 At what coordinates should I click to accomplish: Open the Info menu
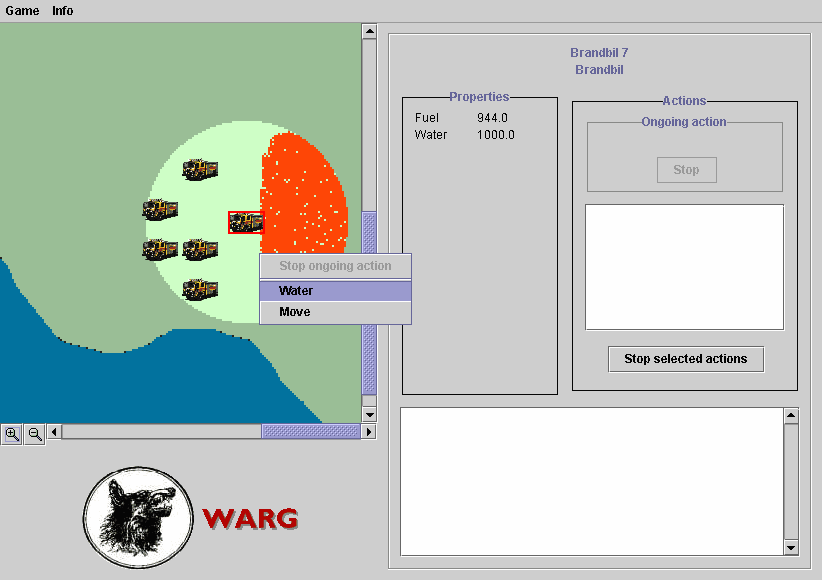(63, 11)
